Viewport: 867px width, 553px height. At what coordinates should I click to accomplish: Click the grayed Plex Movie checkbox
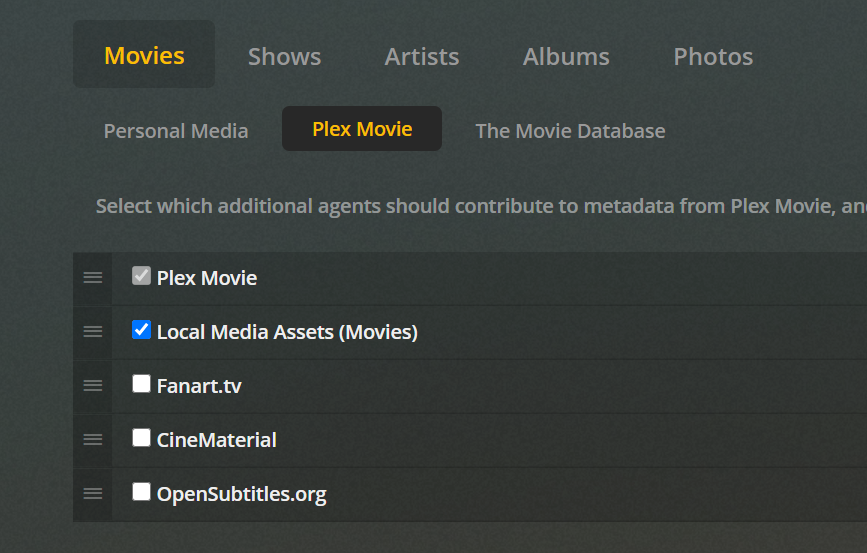[141, 277]
